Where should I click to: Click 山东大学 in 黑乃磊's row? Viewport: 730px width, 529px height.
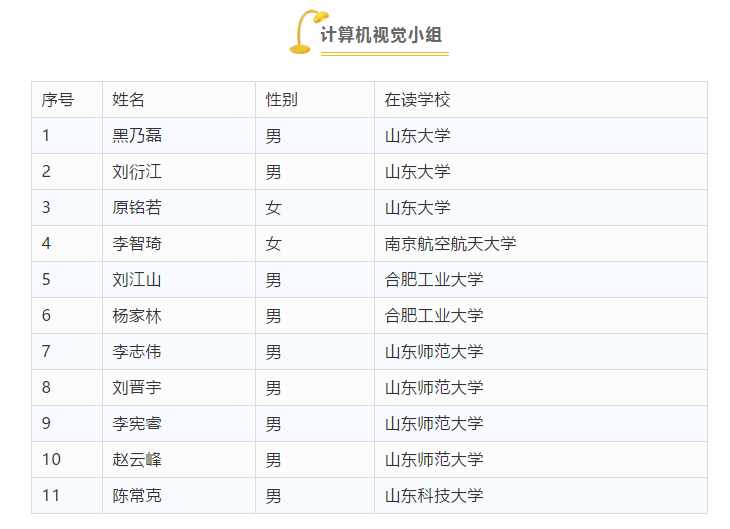(418, 136)
